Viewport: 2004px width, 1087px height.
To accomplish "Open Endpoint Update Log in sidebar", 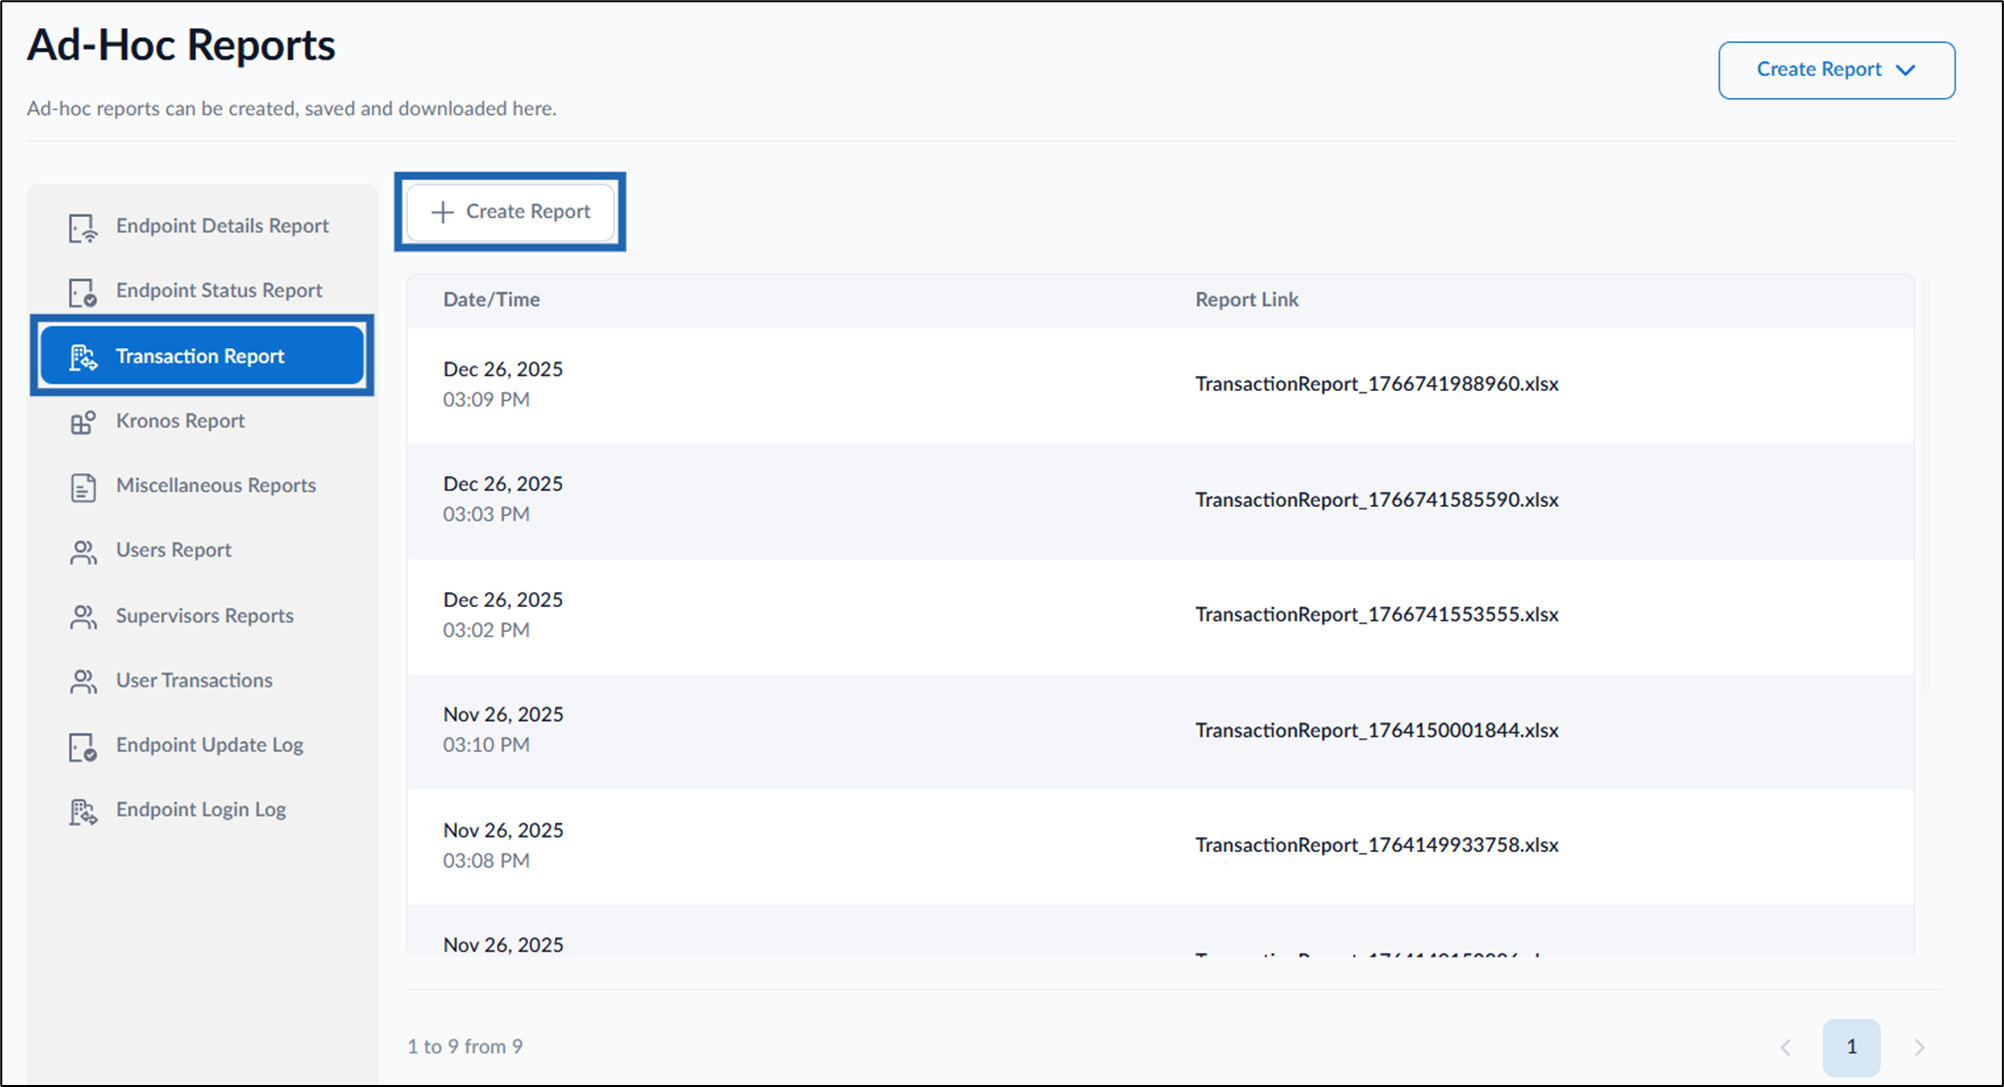I will coord(202,746).
